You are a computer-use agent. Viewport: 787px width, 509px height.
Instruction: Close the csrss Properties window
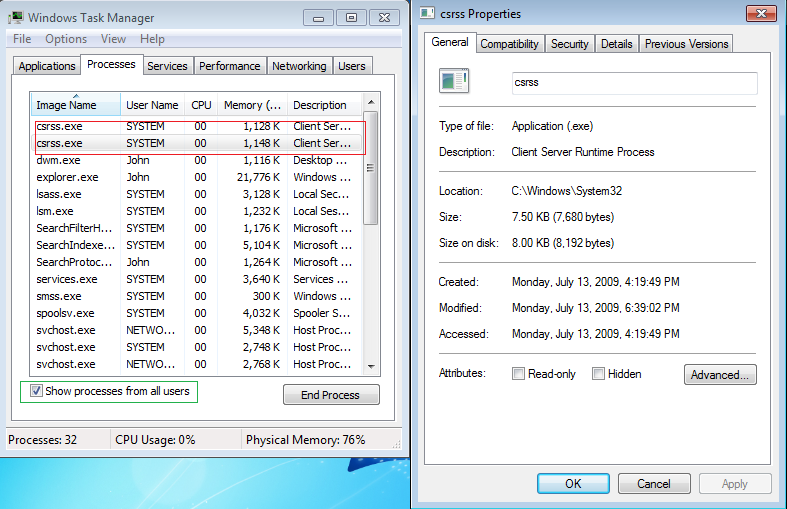761,14
